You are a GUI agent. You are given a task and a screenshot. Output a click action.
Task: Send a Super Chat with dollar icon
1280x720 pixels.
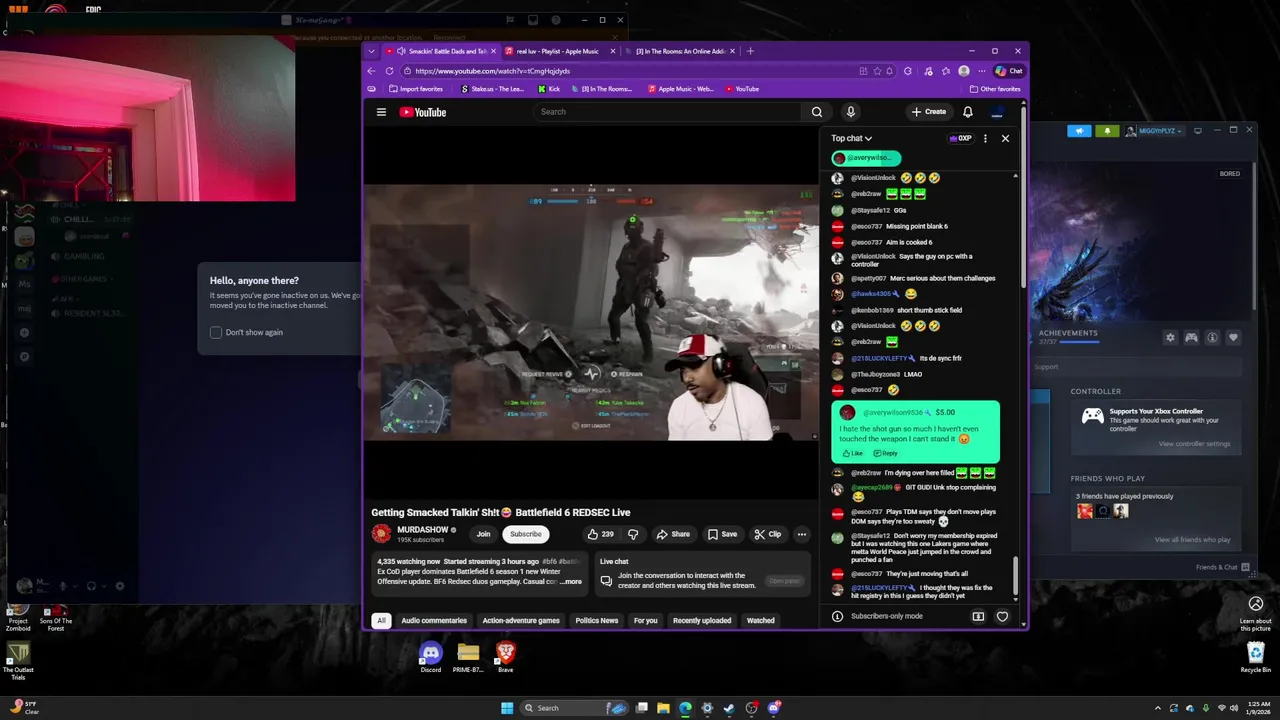pyautogui.click(x=978, y=616)
